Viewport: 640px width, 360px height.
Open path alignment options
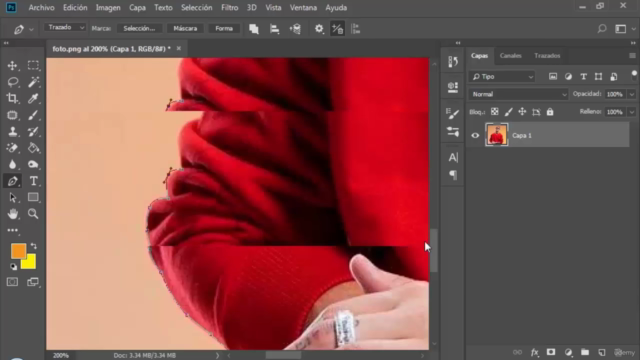(274, 29)
